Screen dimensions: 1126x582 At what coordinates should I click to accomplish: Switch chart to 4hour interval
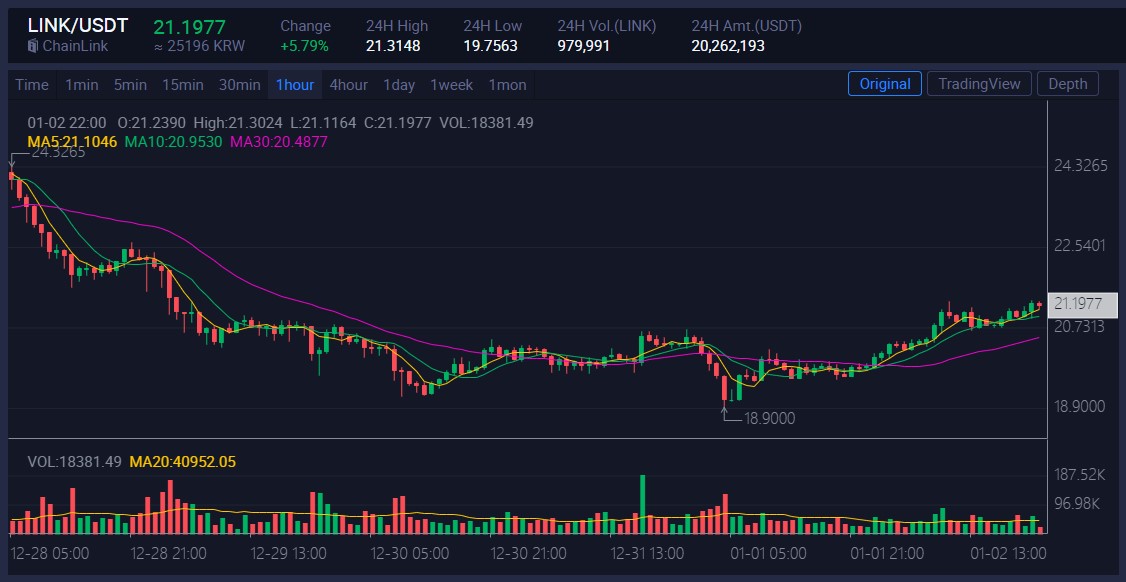(x=348, y=85)
